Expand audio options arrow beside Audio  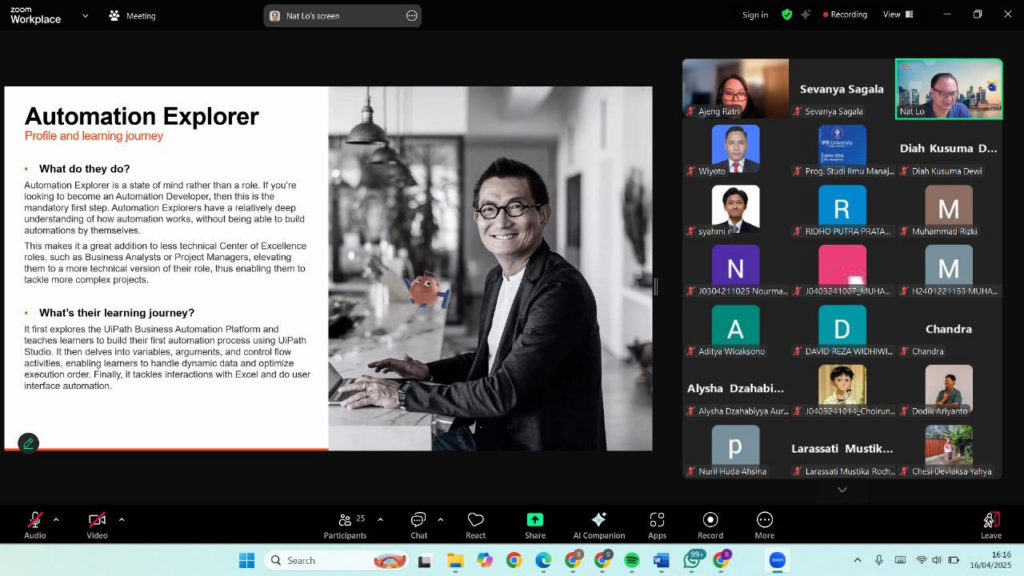coord(56,520)
